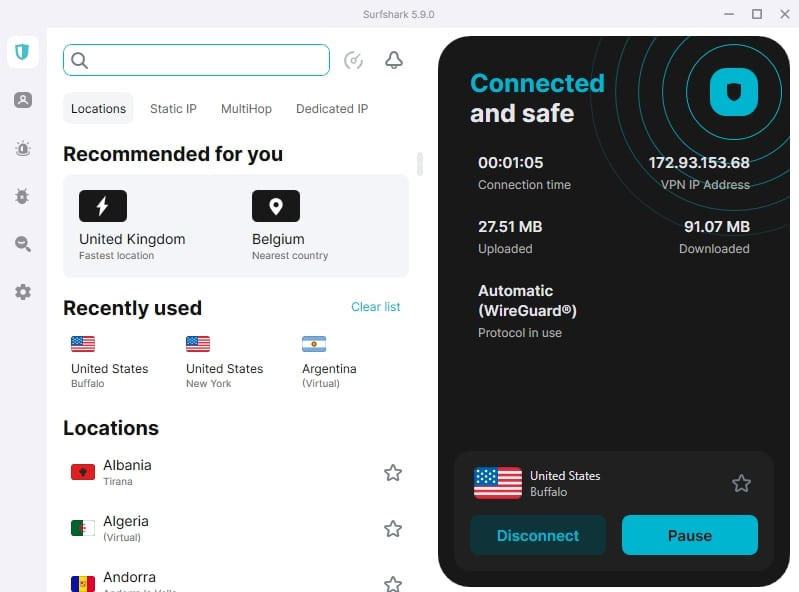Image resolution: width=799 pixels, height=592 pixels.
Task: Switch to the Static IP tab
Action: click(173, 109)
